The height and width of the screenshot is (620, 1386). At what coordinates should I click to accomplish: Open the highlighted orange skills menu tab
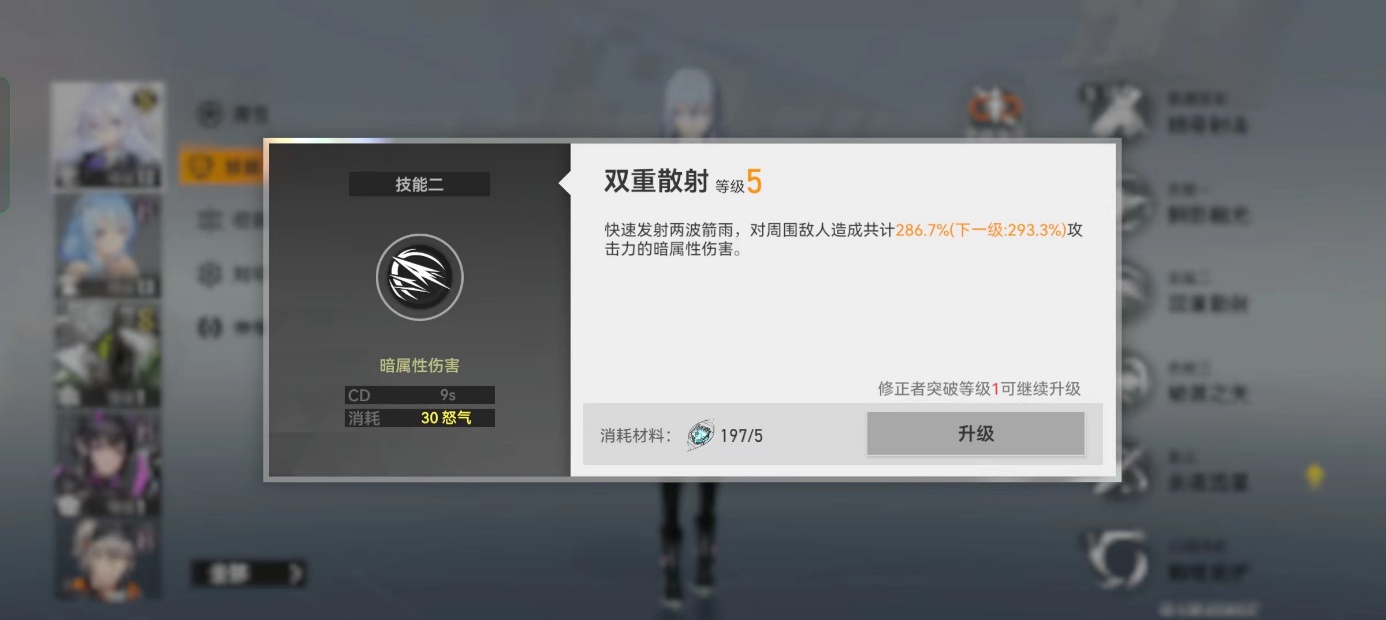point(222,166)
